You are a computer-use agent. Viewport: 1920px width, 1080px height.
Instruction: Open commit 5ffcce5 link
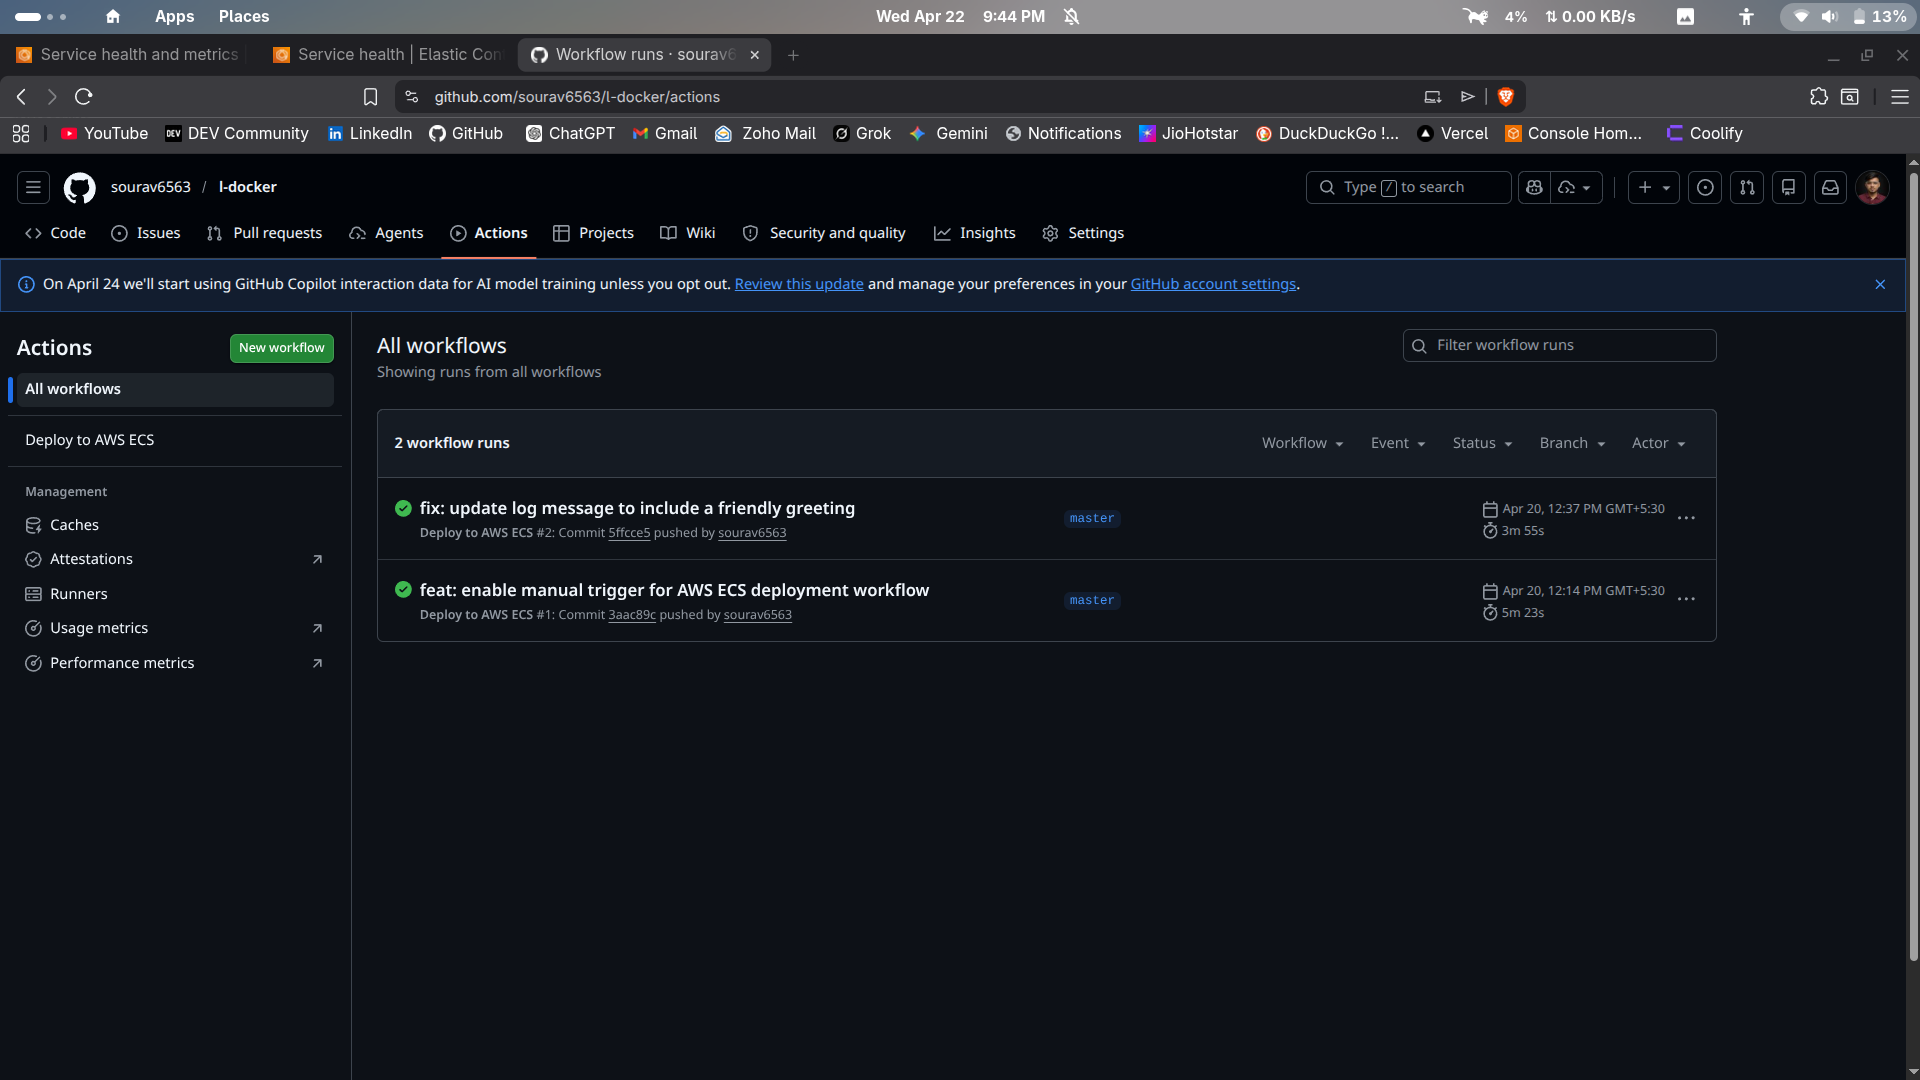point(629,533)
